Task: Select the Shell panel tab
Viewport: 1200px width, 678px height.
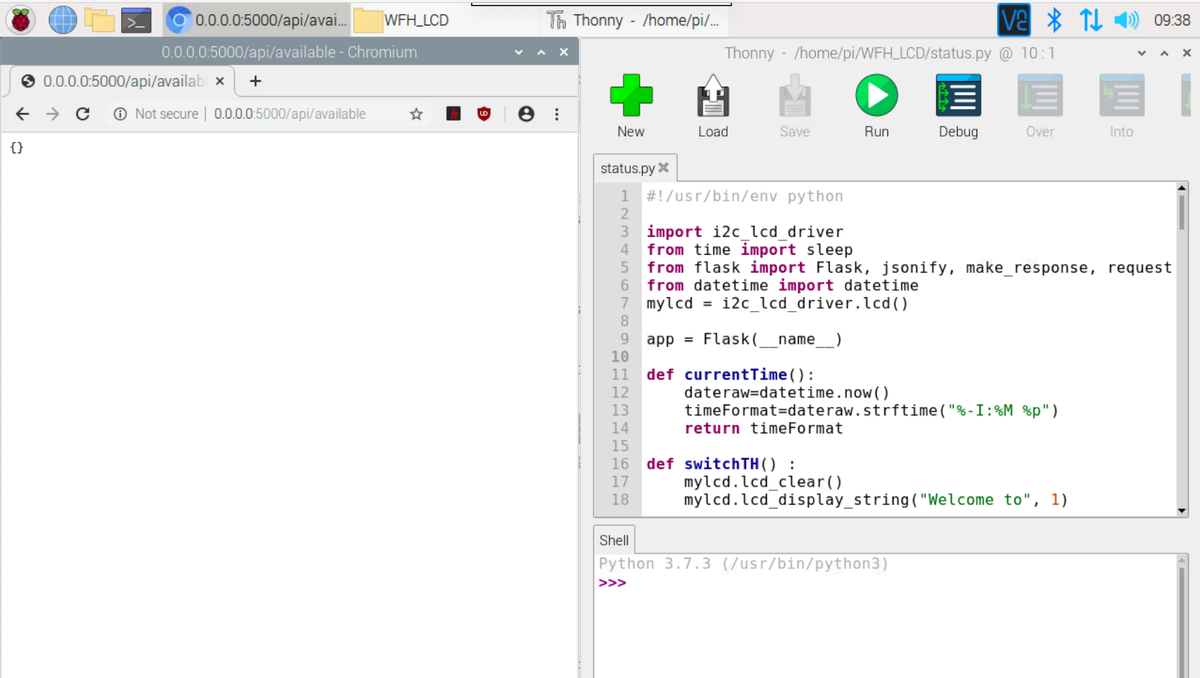Action: point(613,539)
